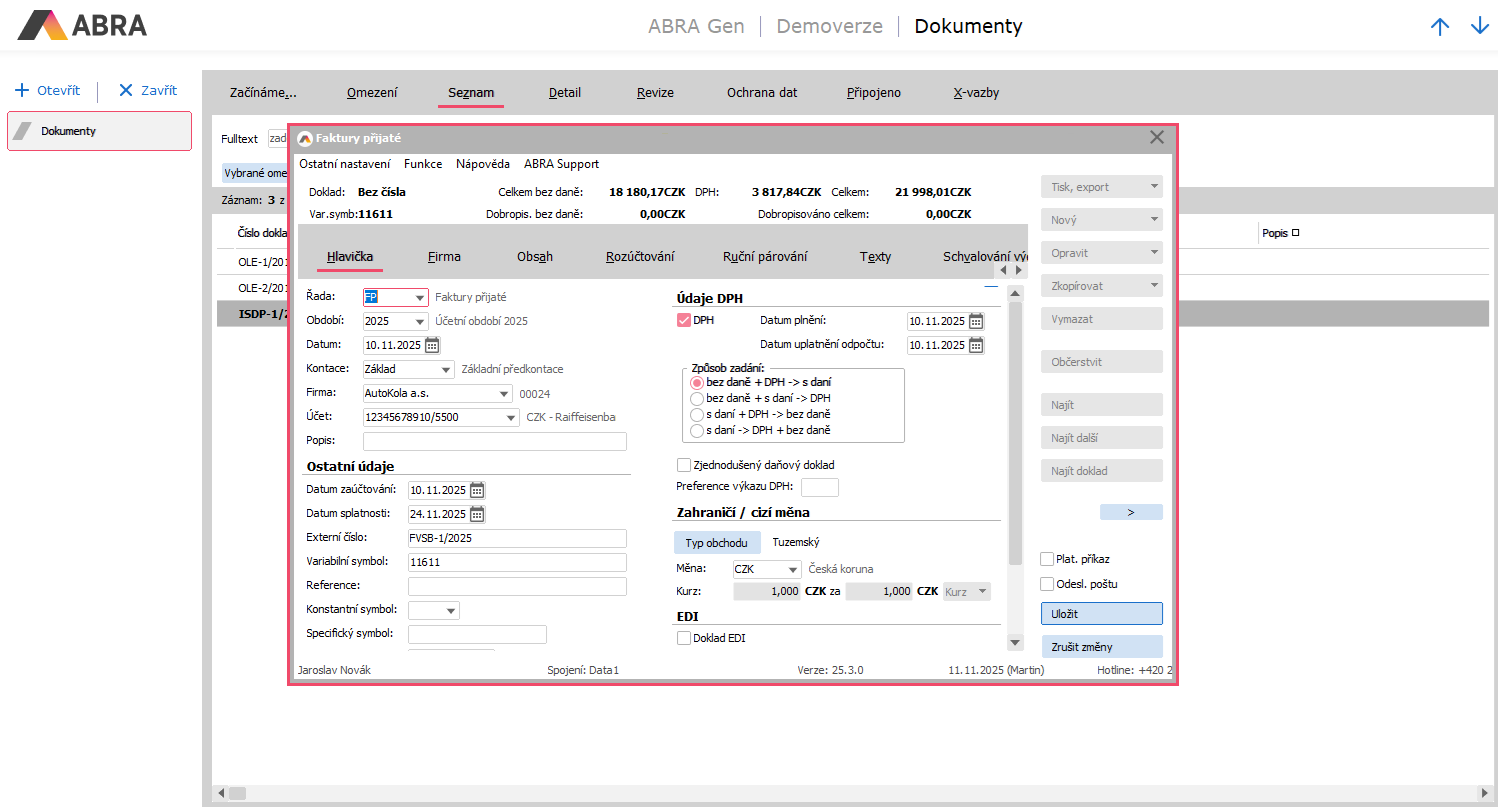The image size is (1498, 807).
Task: Open the Konstantní symbol dropdown
Action: coord(451,610)
